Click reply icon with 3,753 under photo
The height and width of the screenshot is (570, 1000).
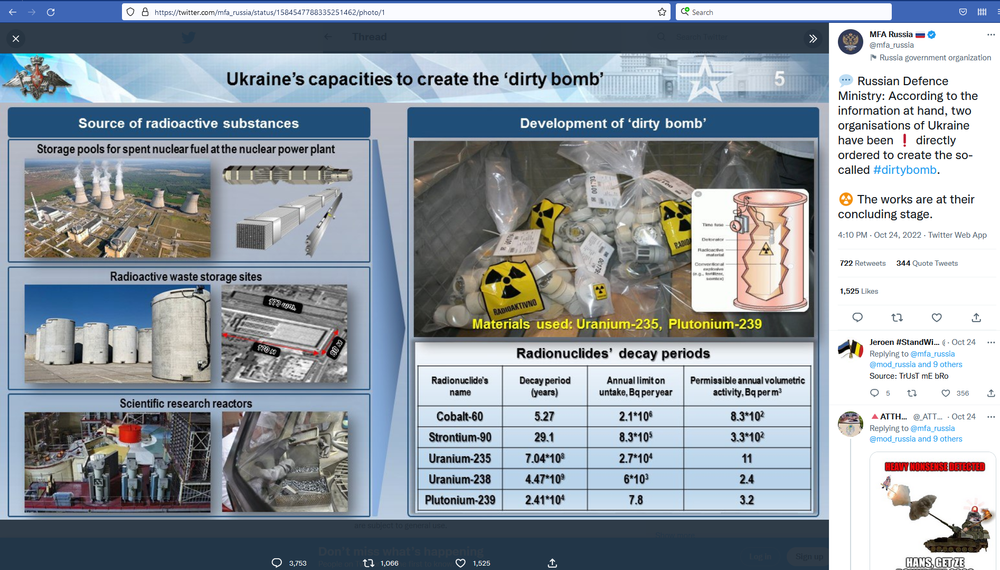276,563
